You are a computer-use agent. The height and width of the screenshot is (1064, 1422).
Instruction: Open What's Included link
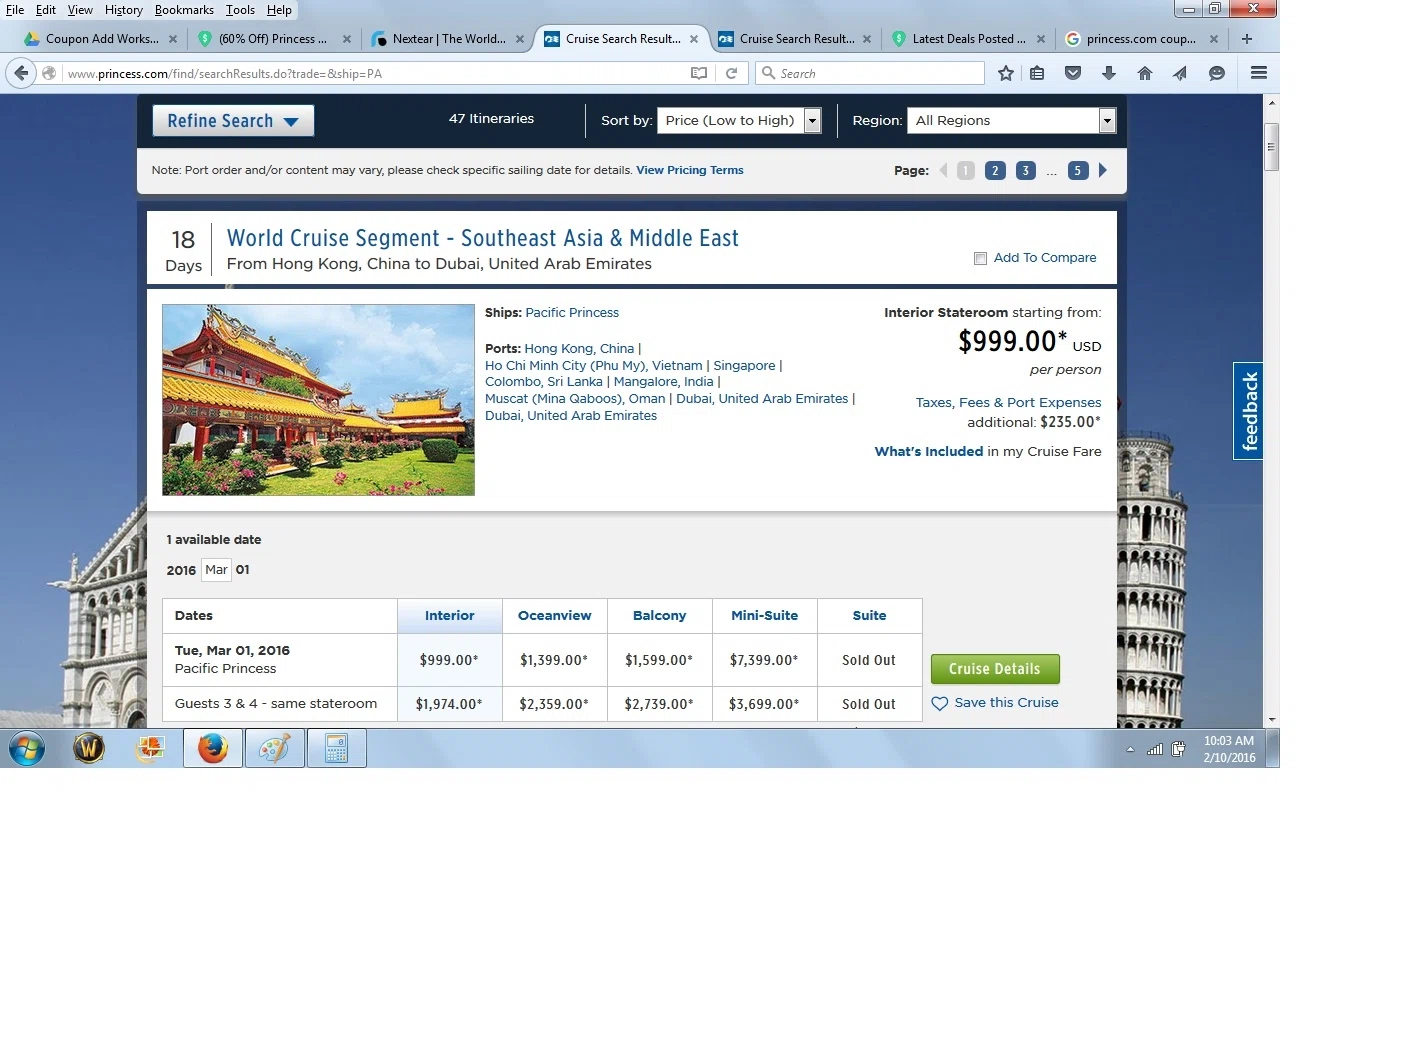929,452
